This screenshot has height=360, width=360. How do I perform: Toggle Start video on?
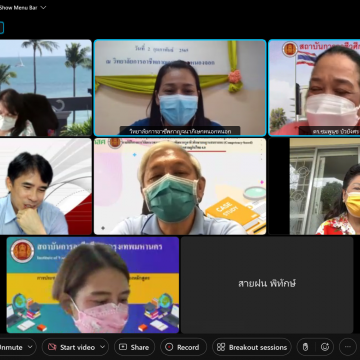[x=72, y=347]
